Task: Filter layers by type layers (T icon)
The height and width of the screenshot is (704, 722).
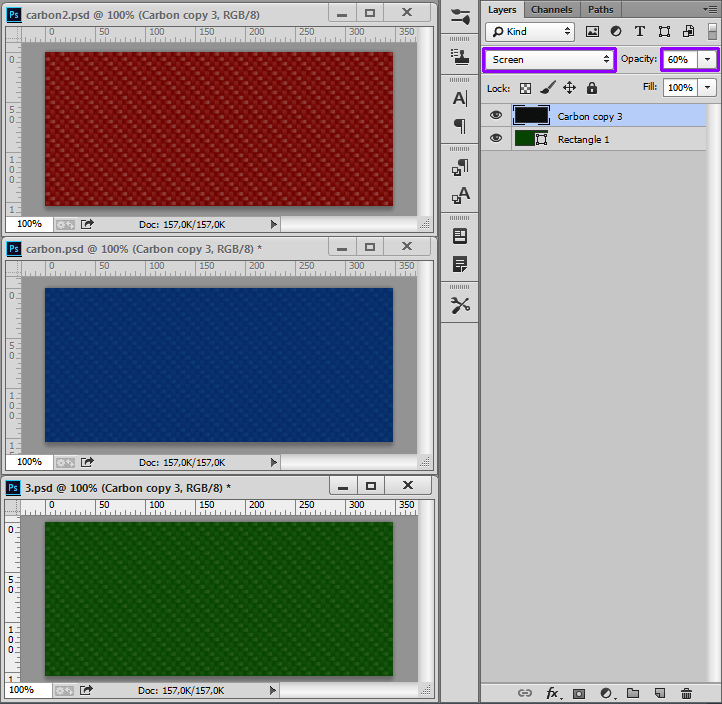Action: (640, 32)
